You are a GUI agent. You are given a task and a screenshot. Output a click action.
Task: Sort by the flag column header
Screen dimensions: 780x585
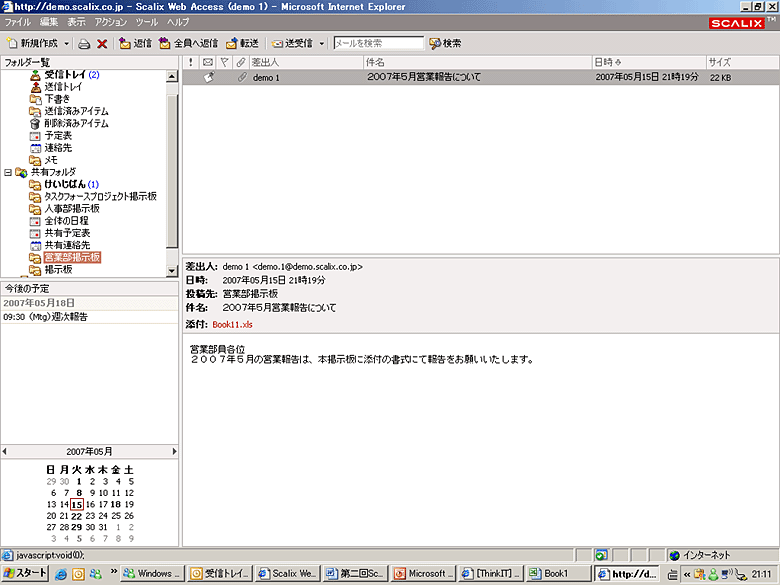[x=224, y=62]
